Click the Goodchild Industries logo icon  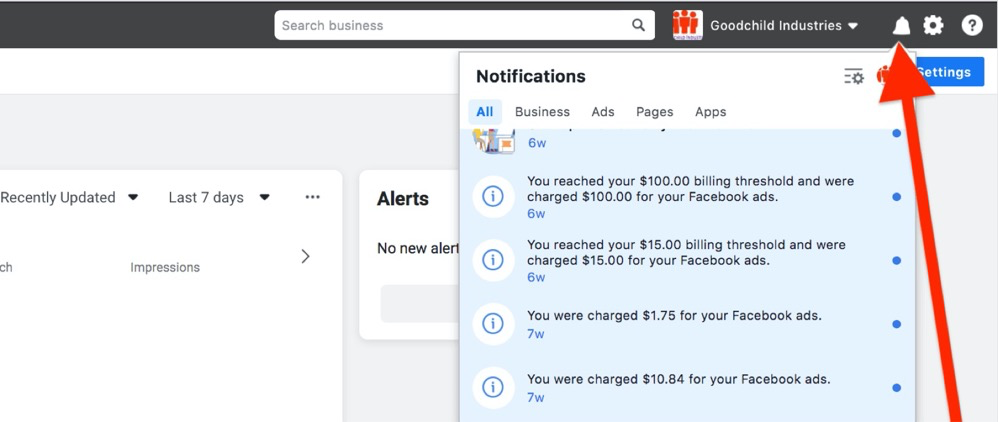click(687, 26)
